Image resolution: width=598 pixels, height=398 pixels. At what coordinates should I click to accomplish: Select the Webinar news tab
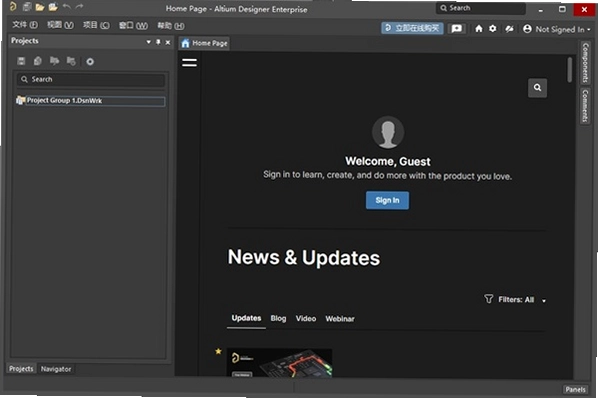pyautogui.click(x=340, y=319)
